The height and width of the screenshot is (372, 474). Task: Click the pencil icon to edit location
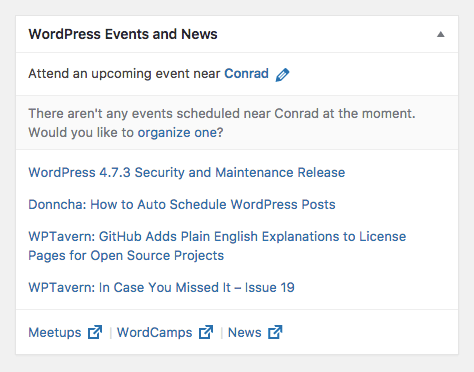pyautogui.click(x=282, y=74)
